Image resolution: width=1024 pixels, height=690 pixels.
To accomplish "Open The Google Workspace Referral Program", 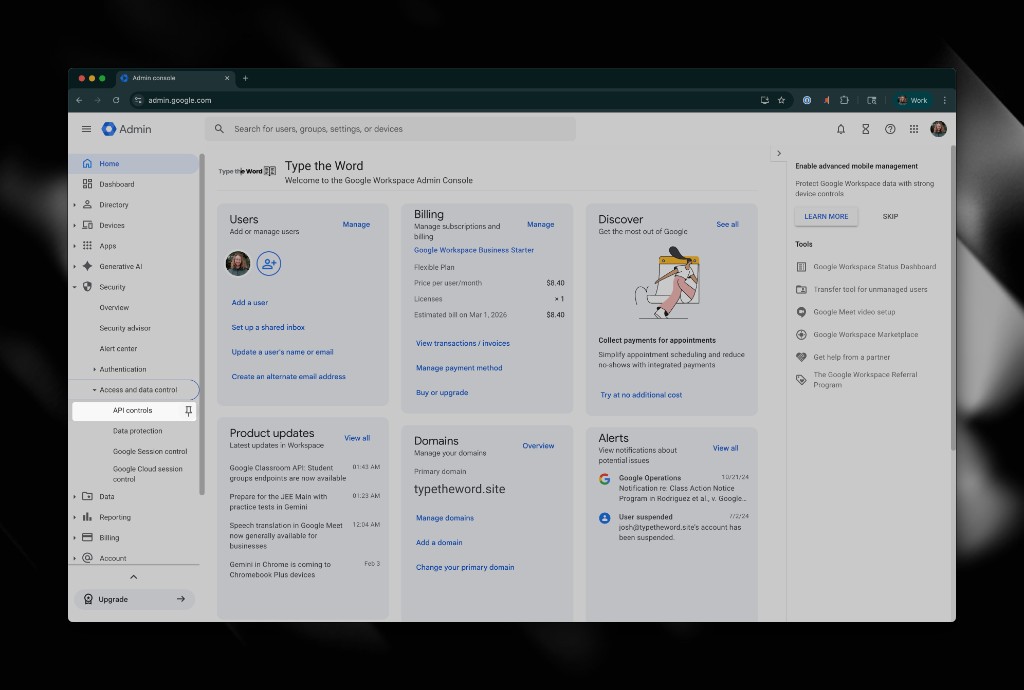I will pyautogui.click(x=857, y=380).
